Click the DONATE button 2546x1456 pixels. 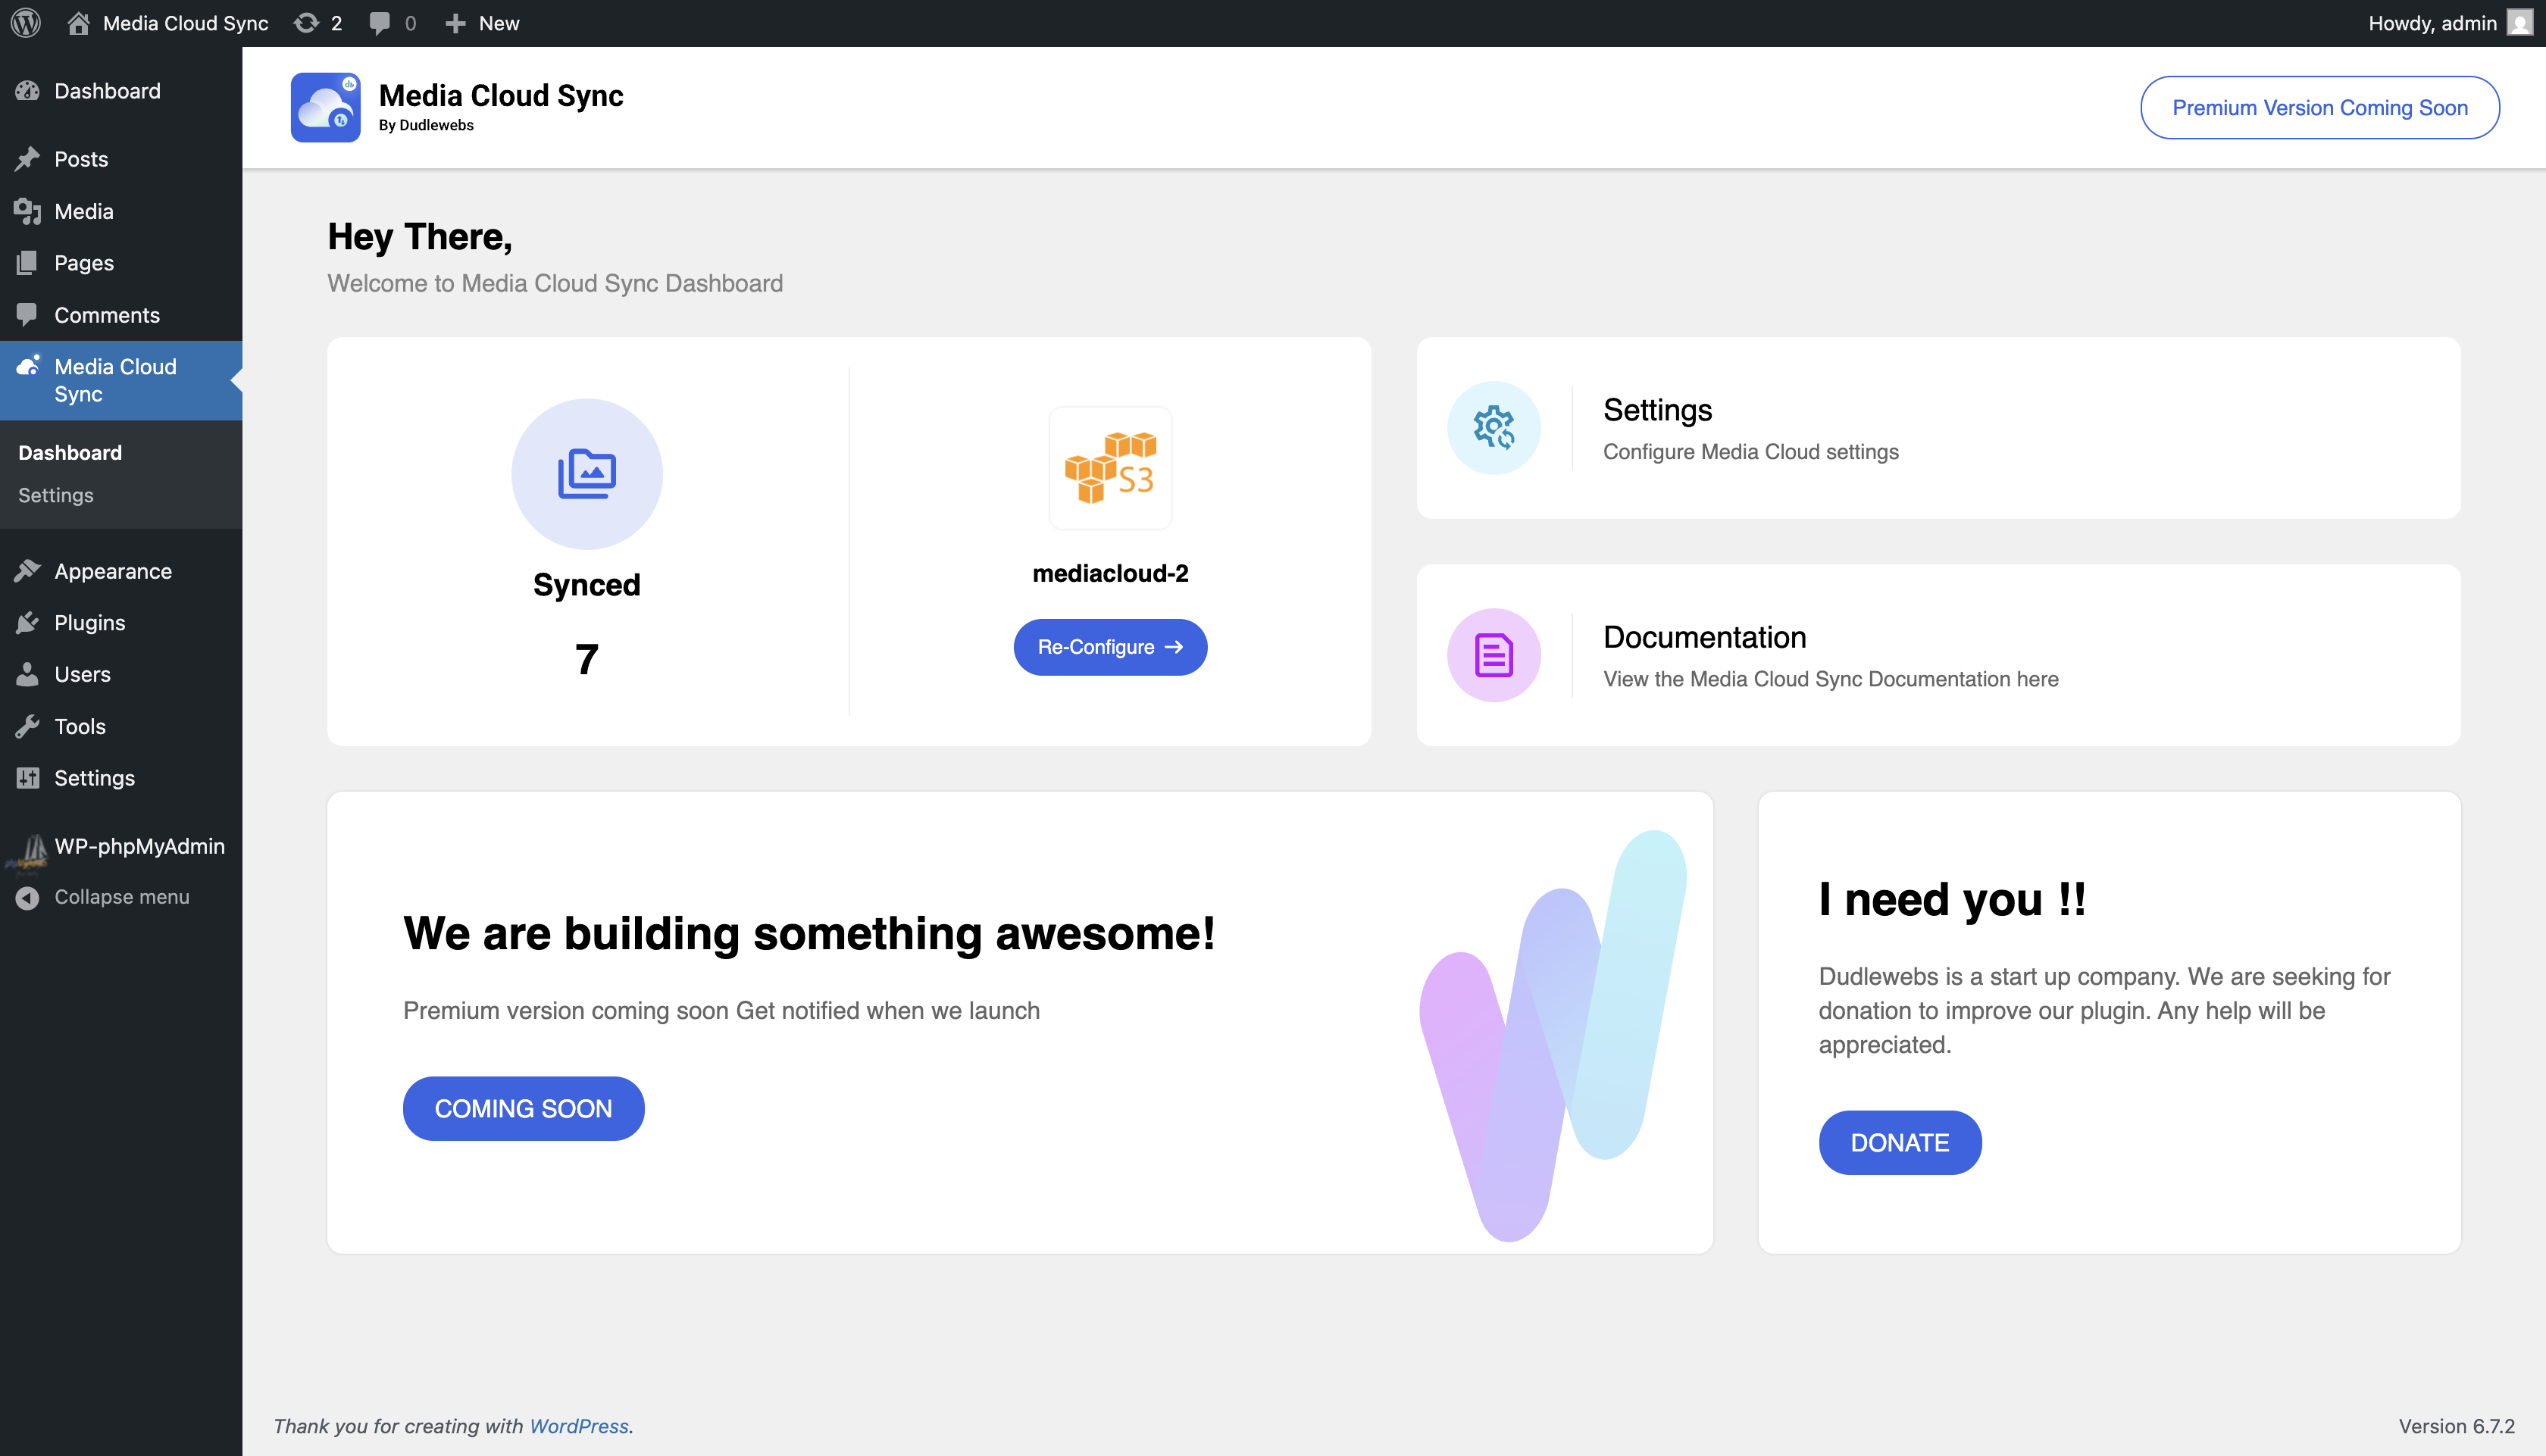coord(1900,1142)
